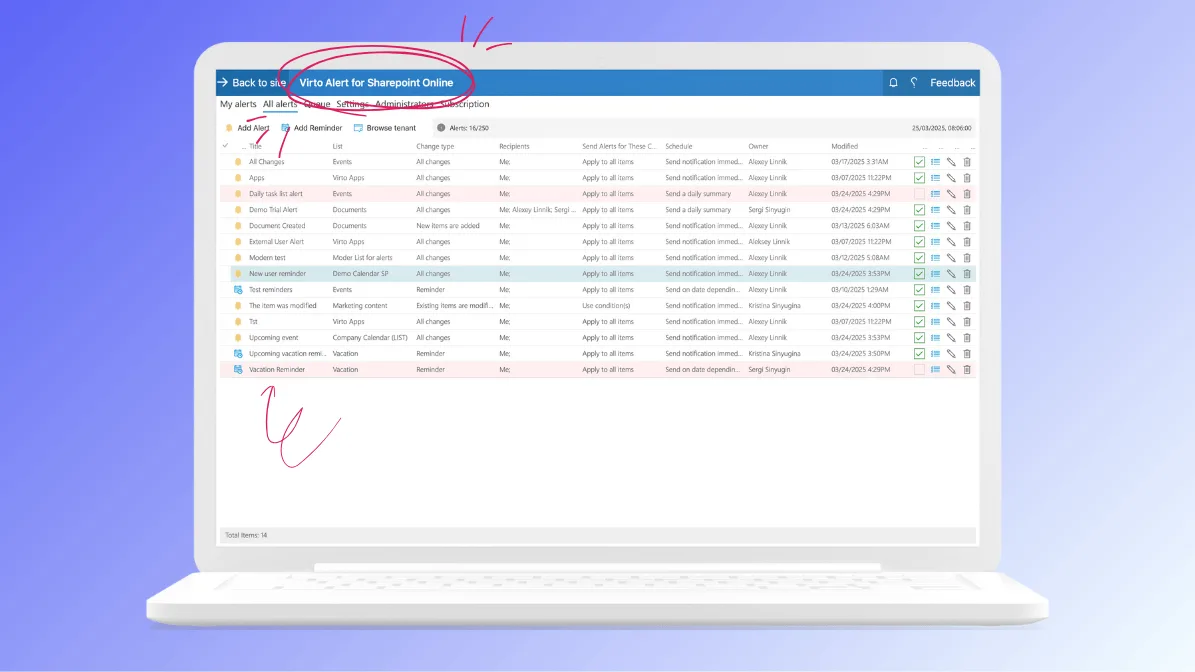Open the Owner column header
The height and width of the screenshot is (672, 1195).
760,145
